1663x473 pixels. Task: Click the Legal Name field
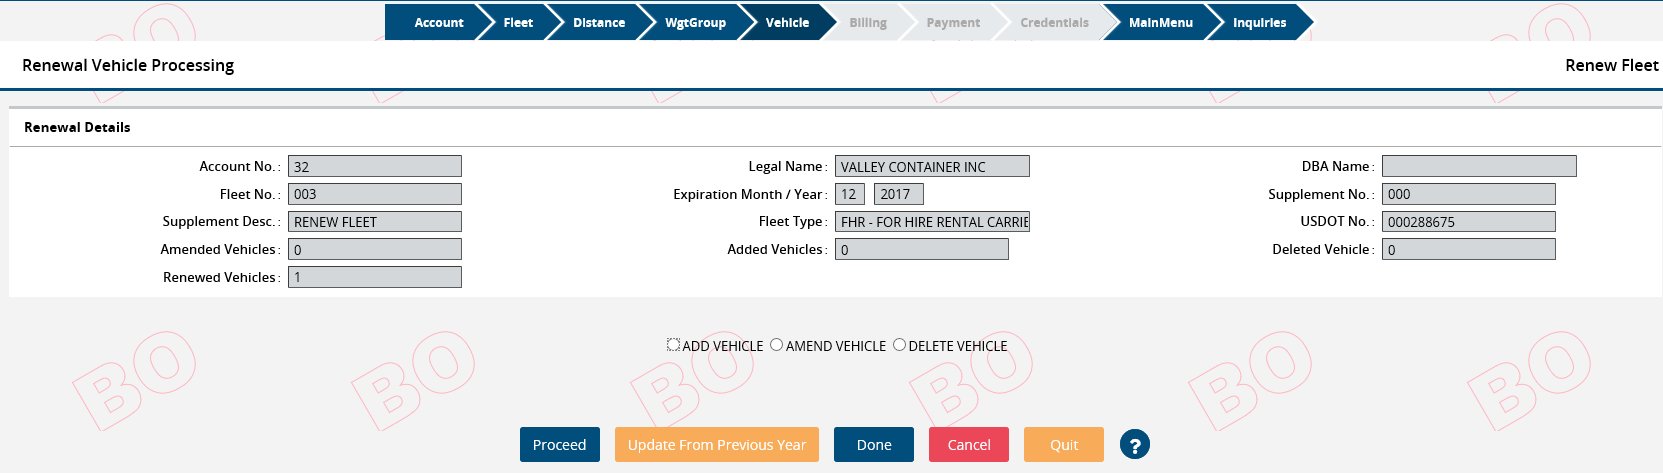932,166
